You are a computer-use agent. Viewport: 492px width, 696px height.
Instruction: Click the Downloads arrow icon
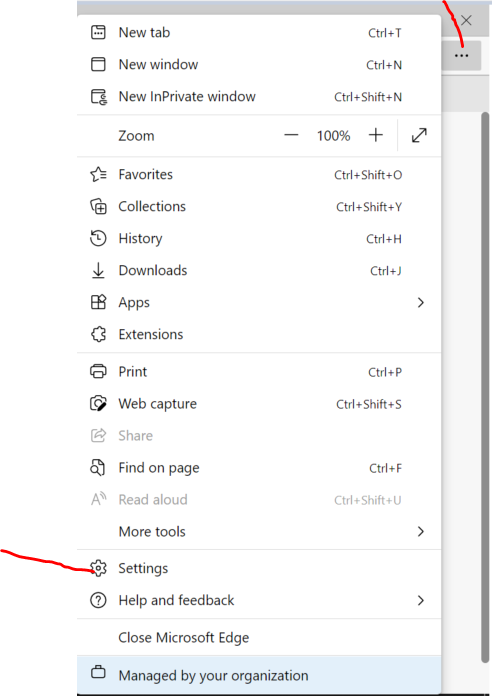click(98, 270)
